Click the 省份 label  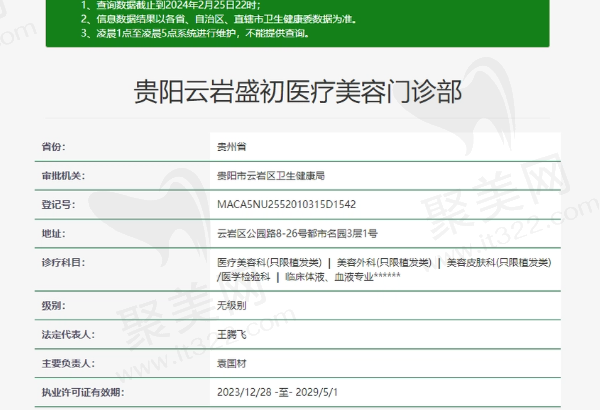coord(54,147)
